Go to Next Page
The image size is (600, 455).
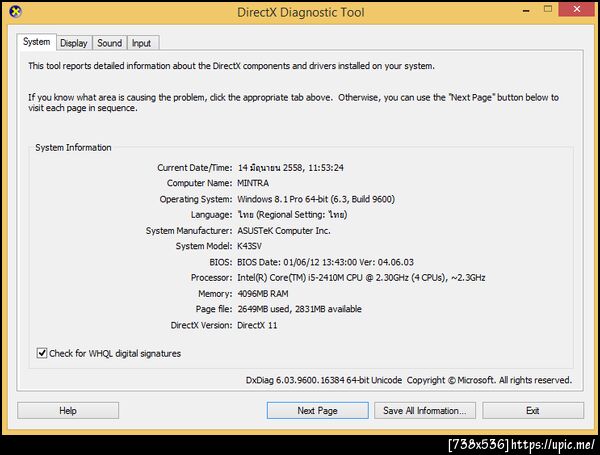pos(318,410)
